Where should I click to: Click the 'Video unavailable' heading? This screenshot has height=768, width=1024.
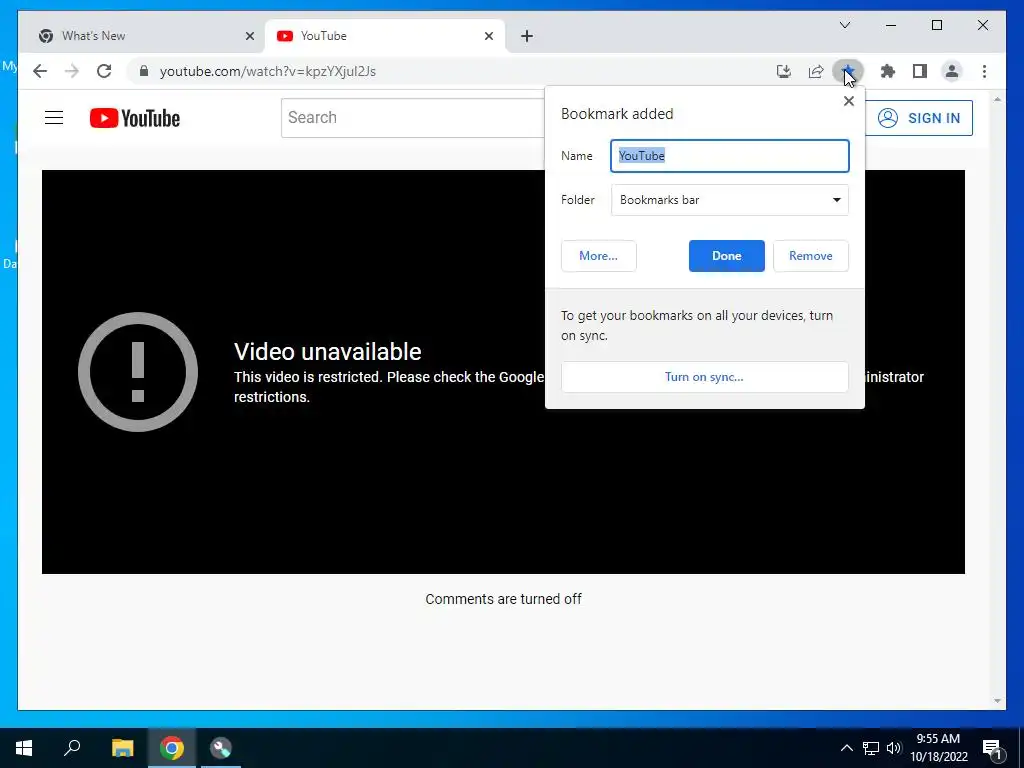(328, 352)
